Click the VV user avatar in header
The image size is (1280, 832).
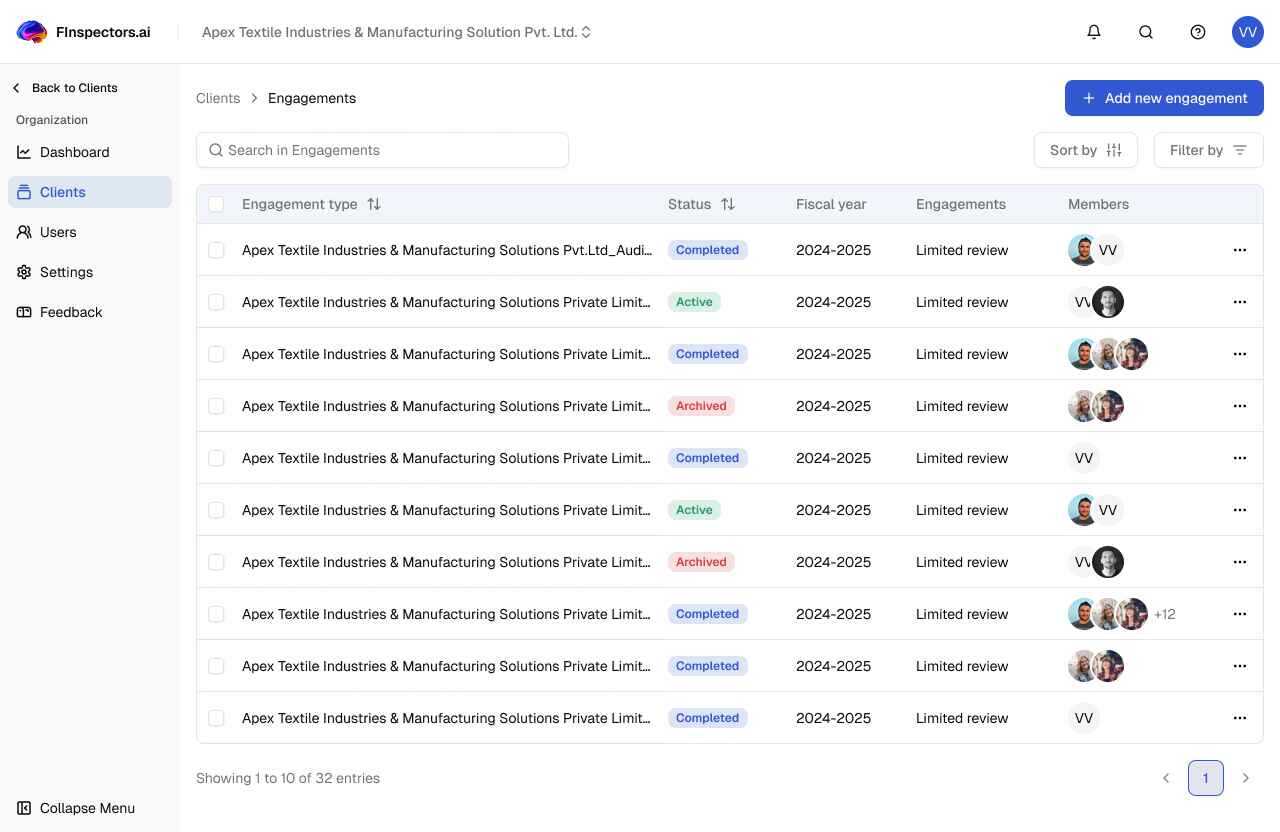[1248, 32]
